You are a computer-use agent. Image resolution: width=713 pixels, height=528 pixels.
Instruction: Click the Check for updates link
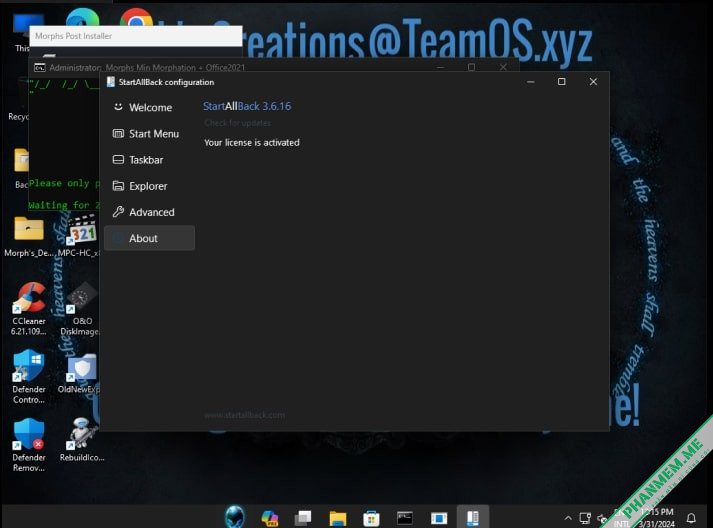pyautogui.click(x=237, y=123)
